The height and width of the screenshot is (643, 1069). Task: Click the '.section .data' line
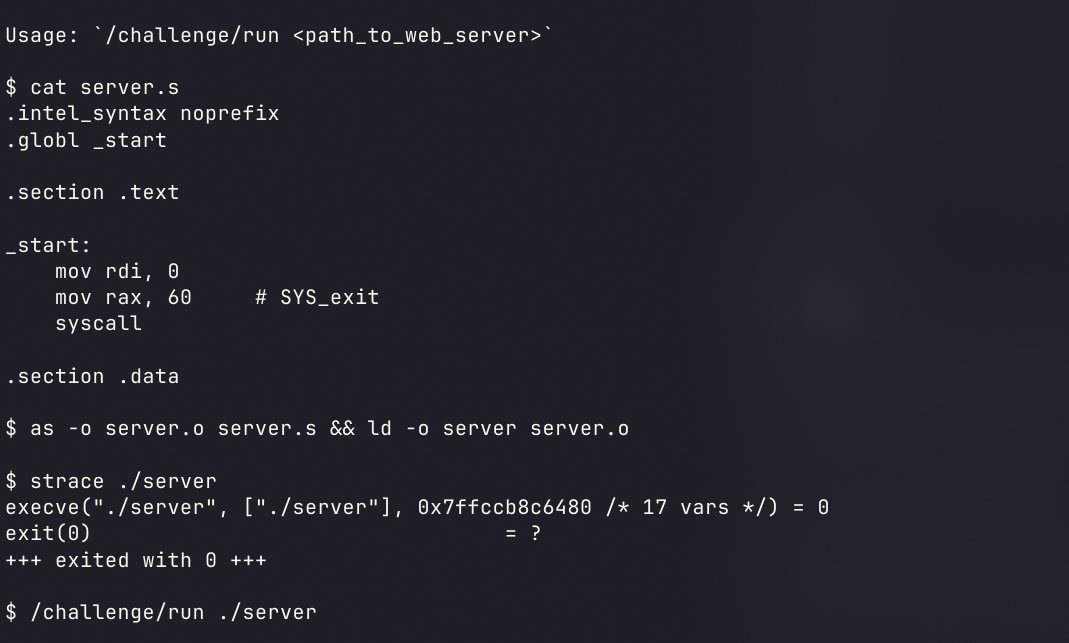92,376
